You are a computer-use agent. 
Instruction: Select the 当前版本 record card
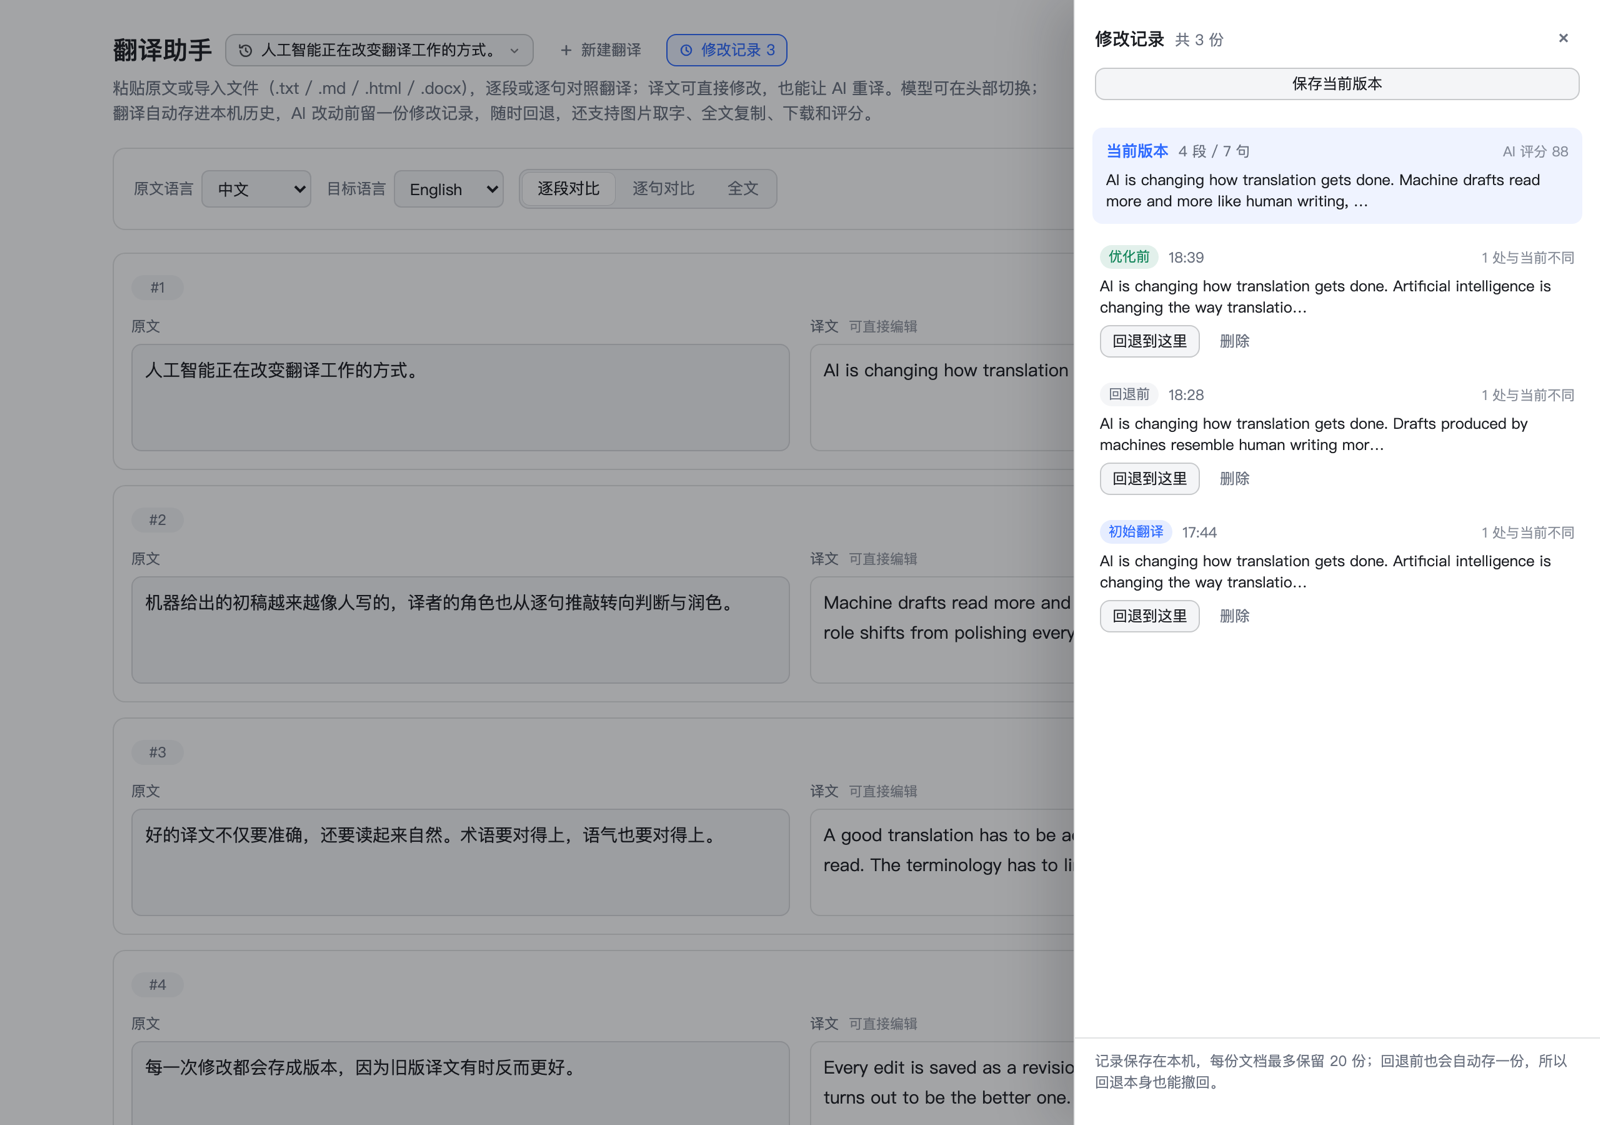coord(1337,176)
